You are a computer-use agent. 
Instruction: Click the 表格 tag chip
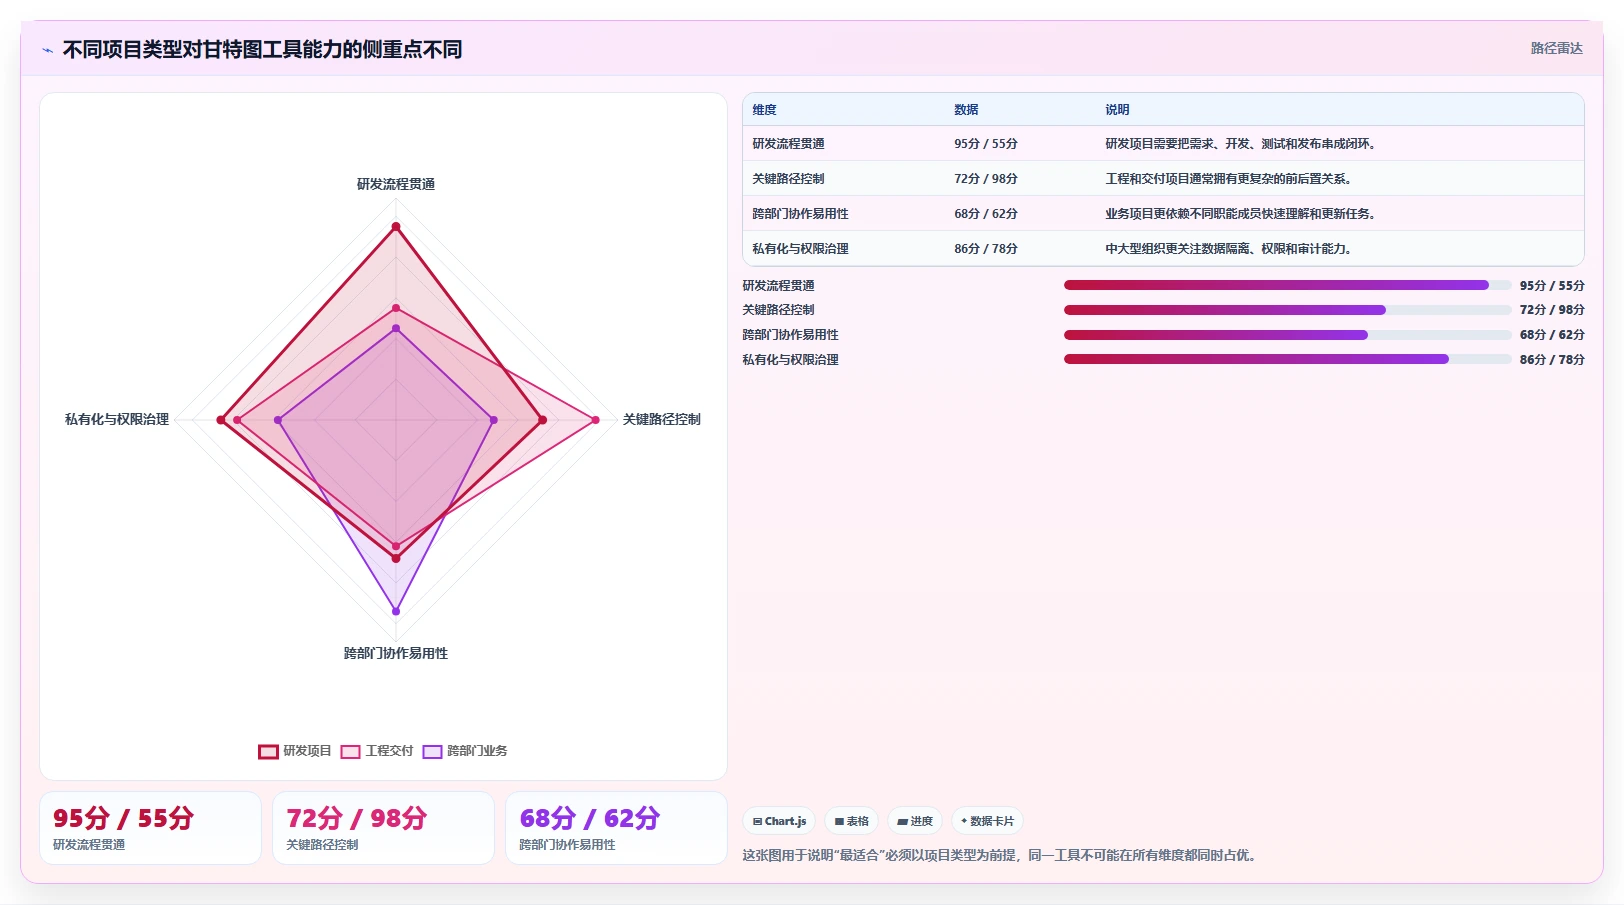pyautogui.click(x=852, y=821)
